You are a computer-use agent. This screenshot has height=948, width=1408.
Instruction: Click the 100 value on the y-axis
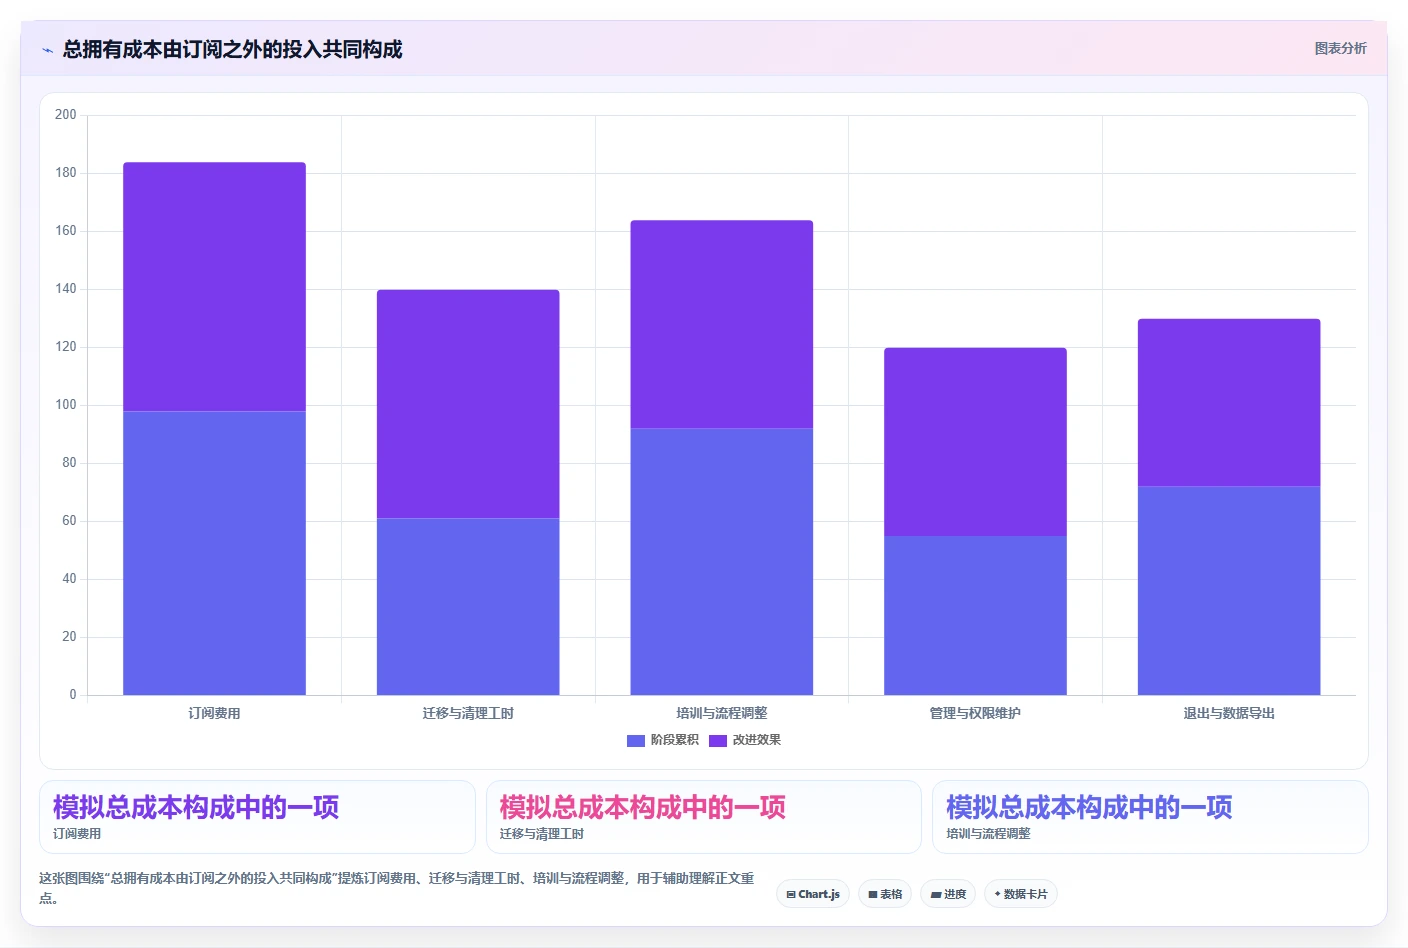click(66, 405)
